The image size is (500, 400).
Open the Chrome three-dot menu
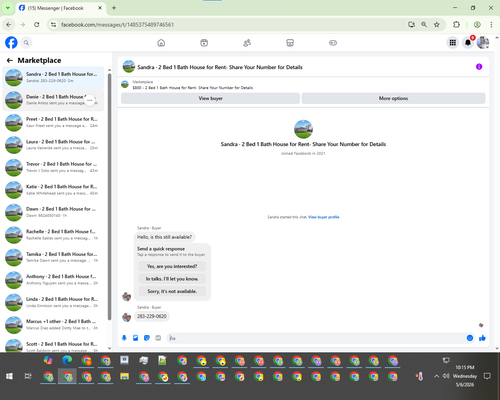pyautogui.click(x=491, y=25)
